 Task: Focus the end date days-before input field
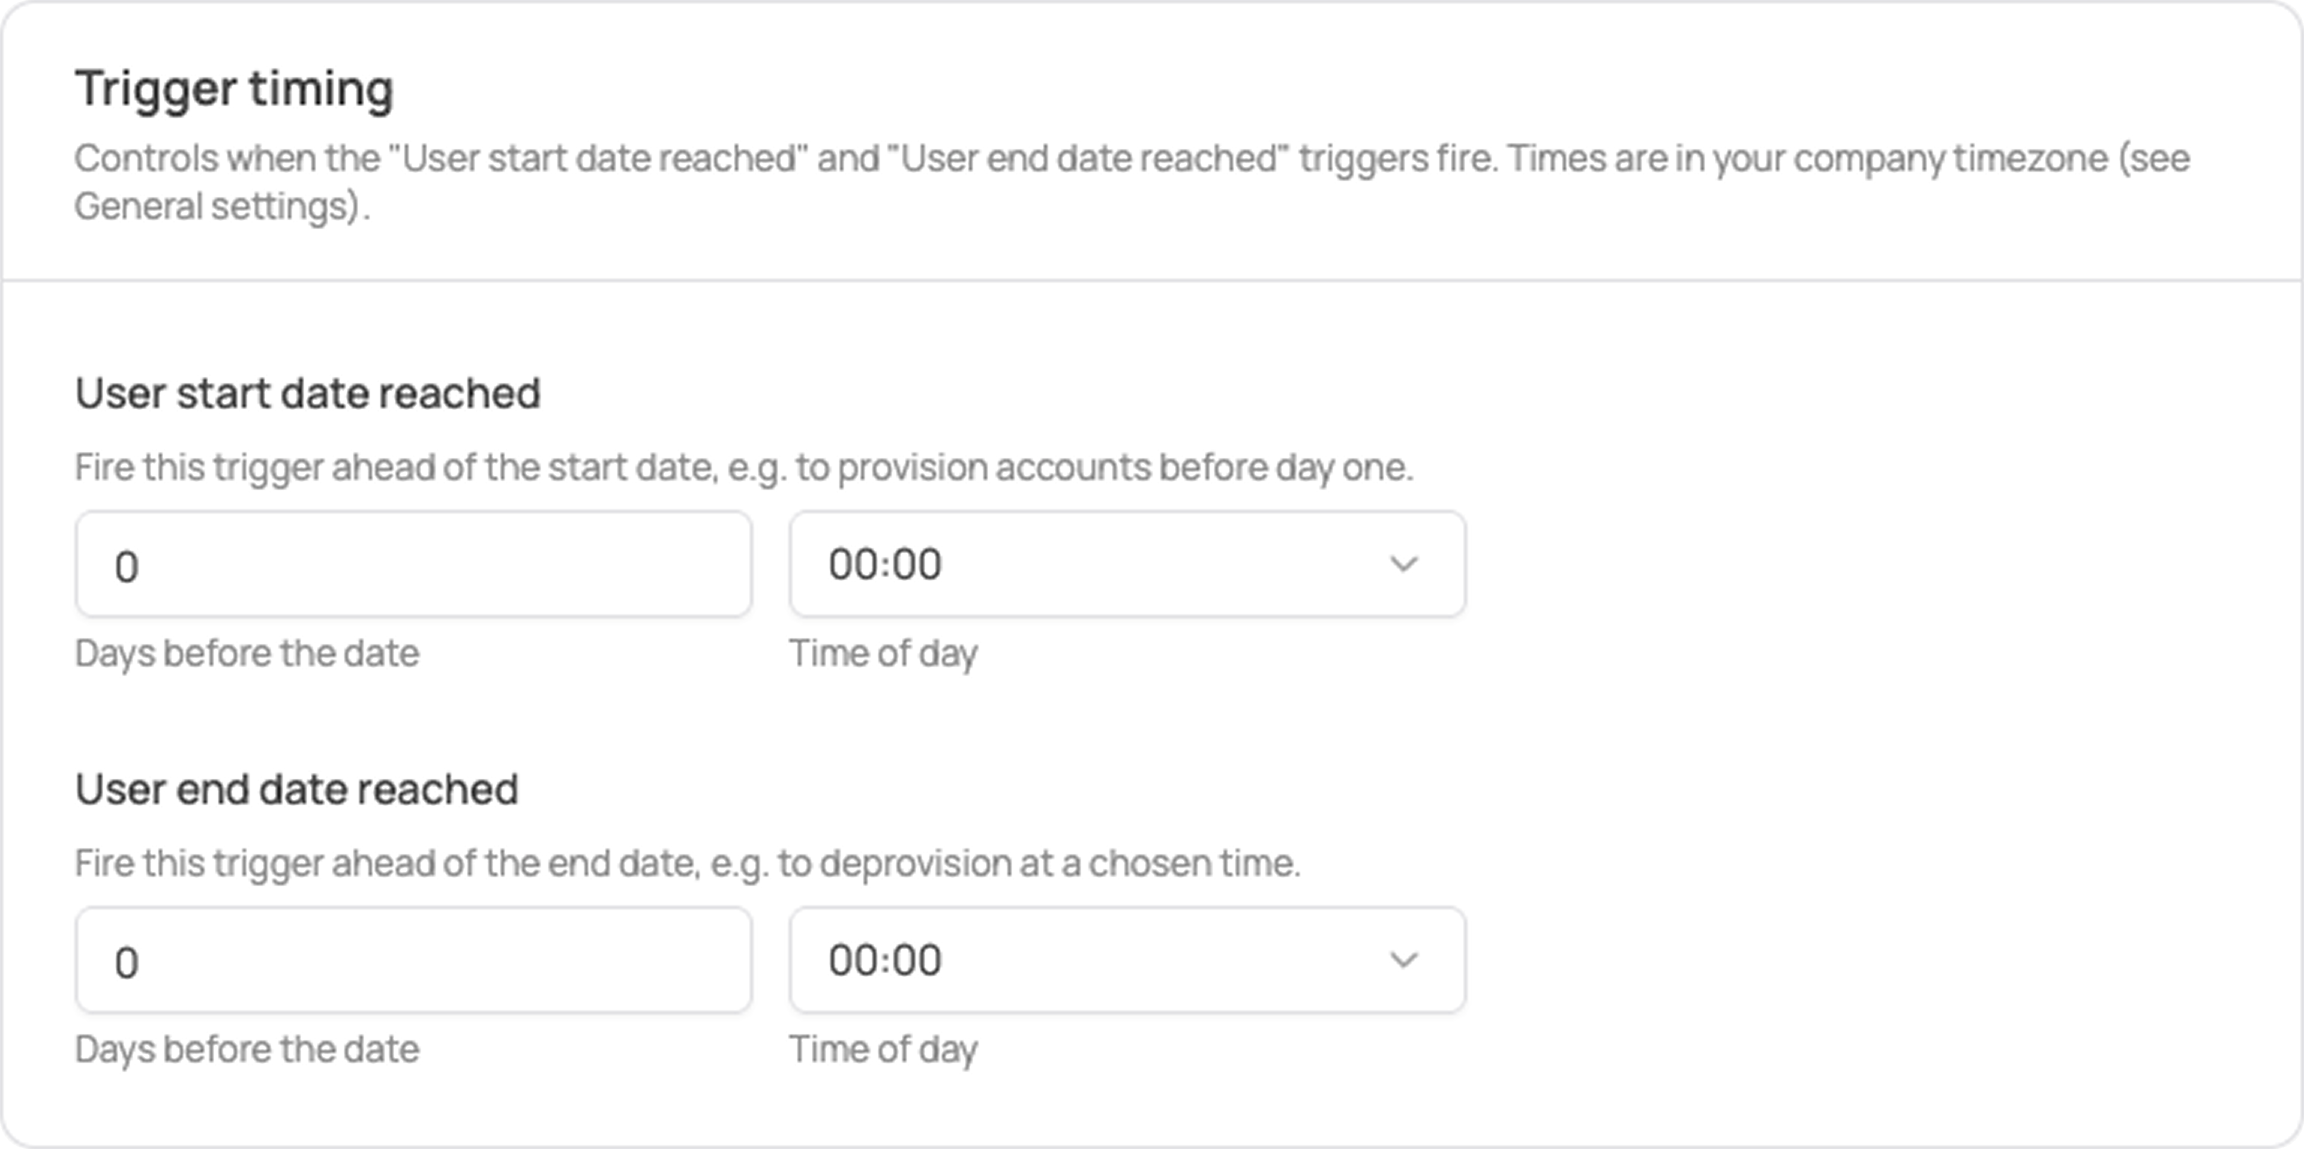point(413,960)
